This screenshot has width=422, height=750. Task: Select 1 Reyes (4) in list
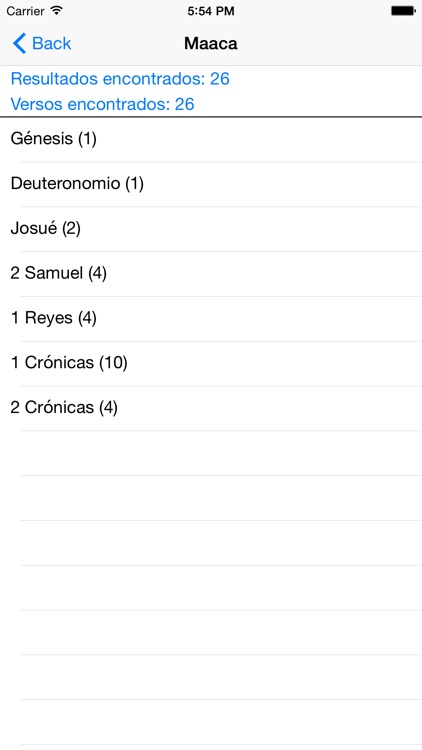point(211,319)
